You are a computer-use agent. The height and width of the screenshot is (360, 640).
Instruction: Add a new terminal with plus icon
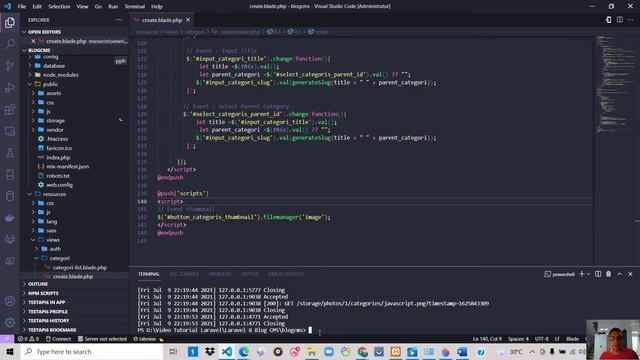coord(582,274)
